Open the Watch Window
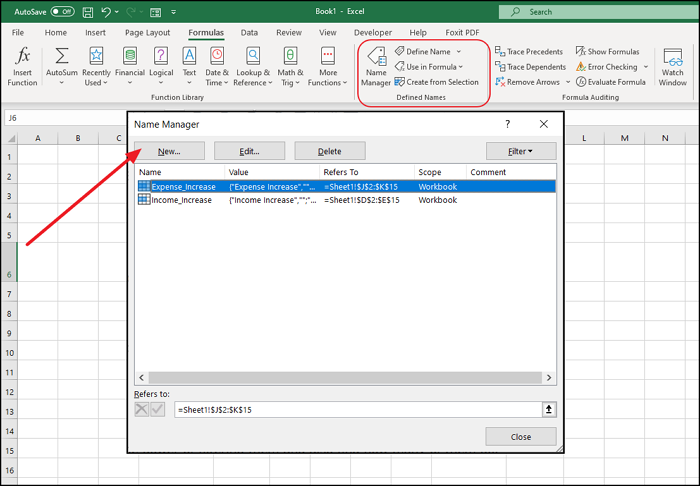This screenshot has height=486, width=700. click(x=673, y=67)
